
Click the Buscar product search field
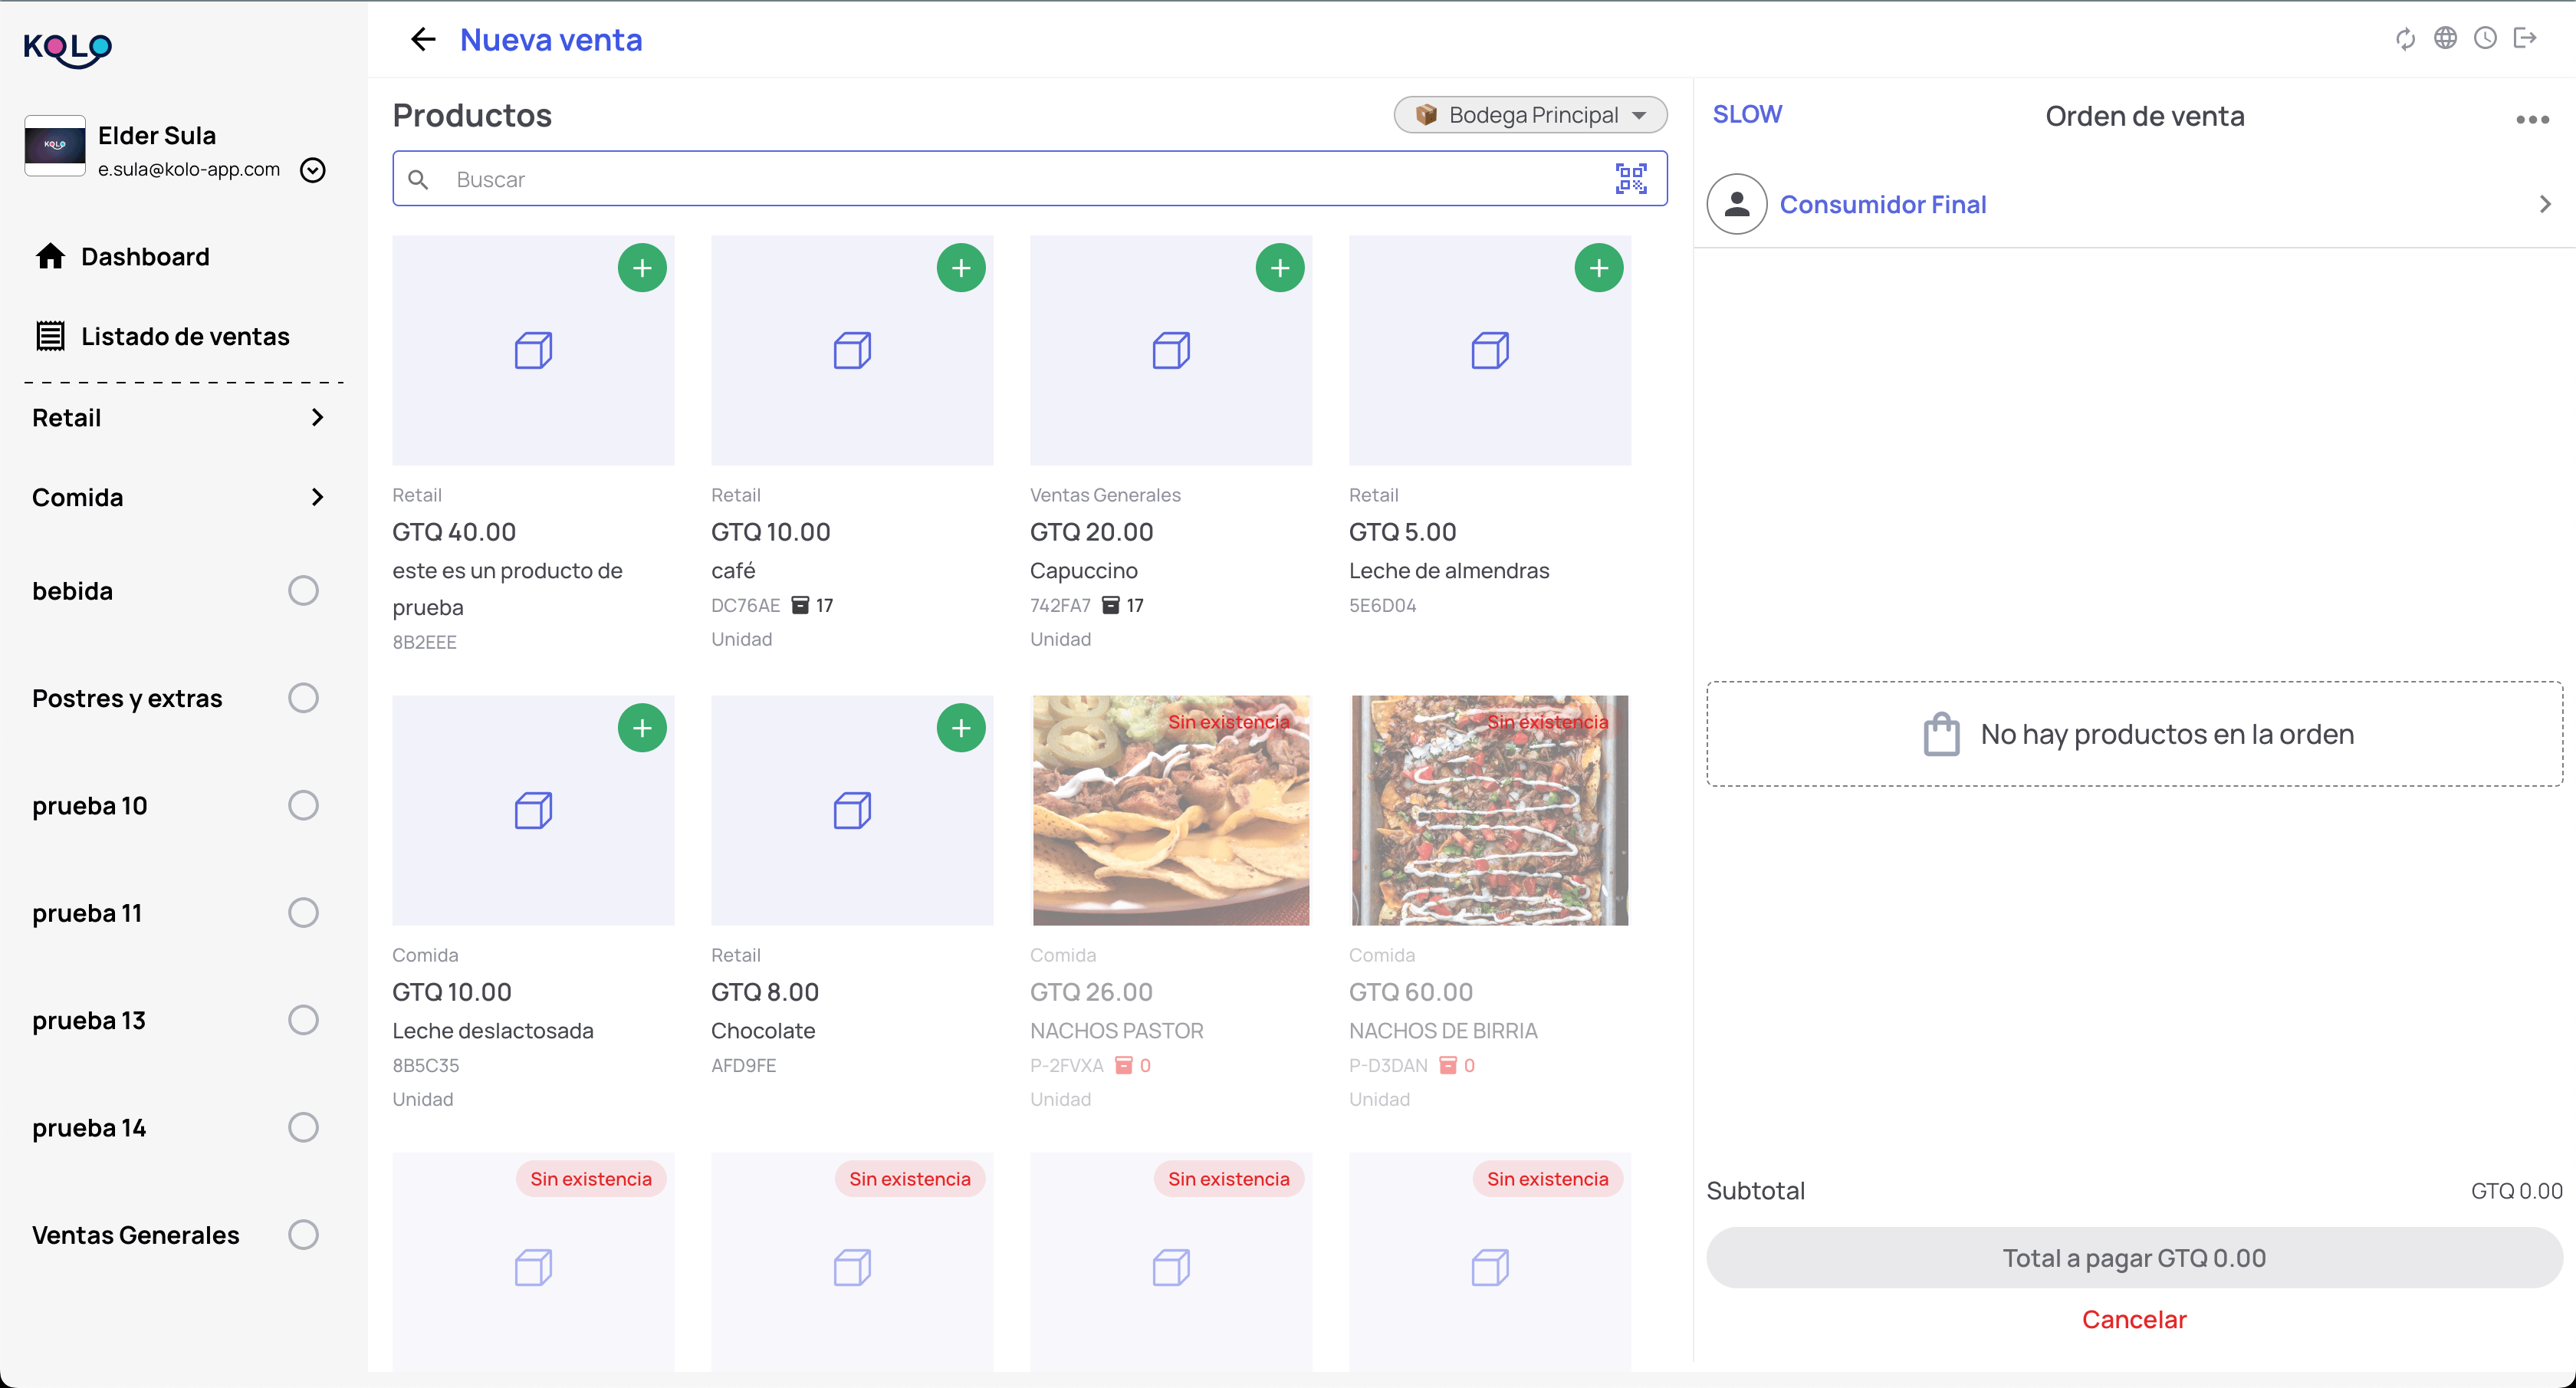[x=1029, y=179]
